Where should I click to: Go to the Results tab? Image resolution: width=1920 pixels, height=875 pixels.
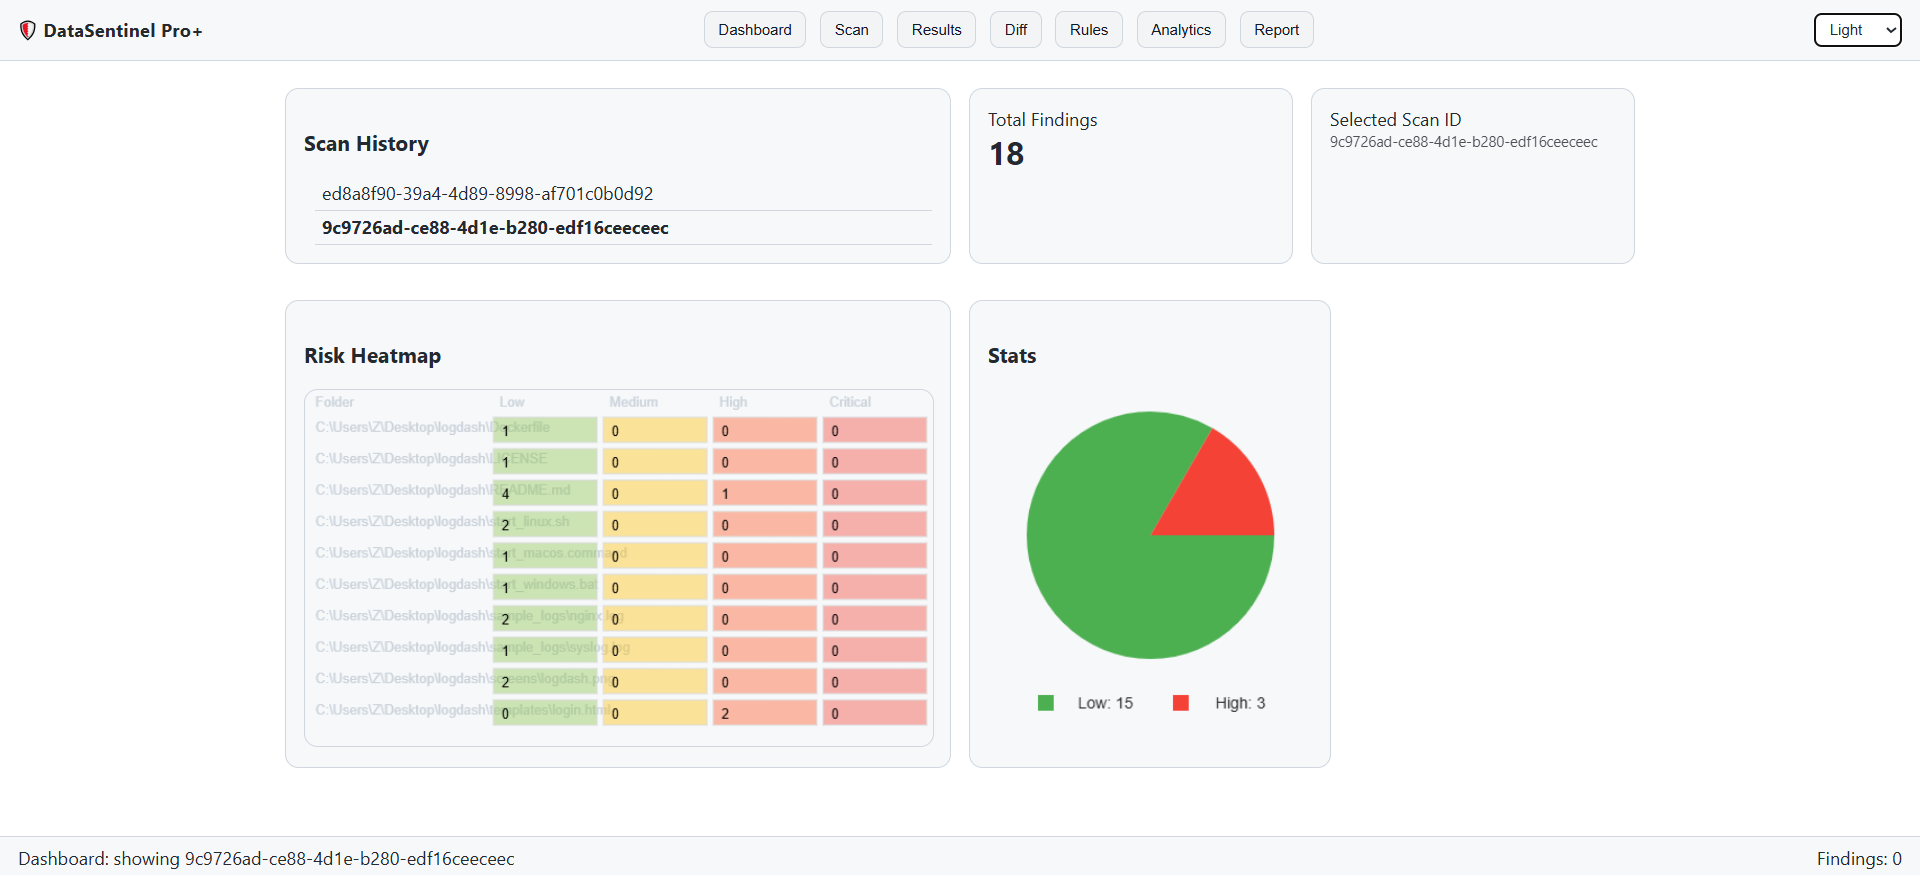tap(936, 30)
